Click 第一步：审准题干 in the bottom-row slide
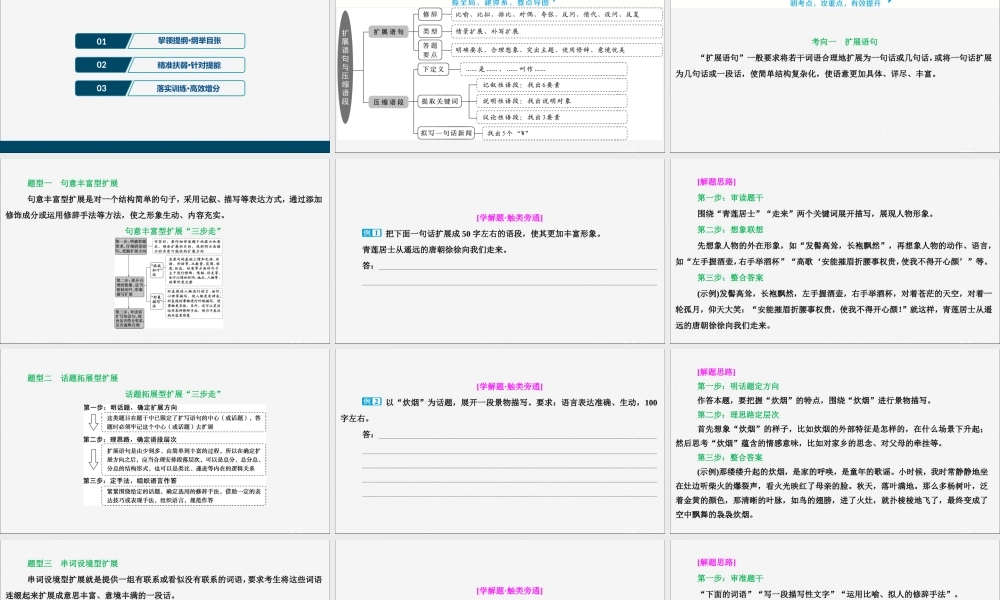The image size is (1000, 600). click(x=730, y=578)
